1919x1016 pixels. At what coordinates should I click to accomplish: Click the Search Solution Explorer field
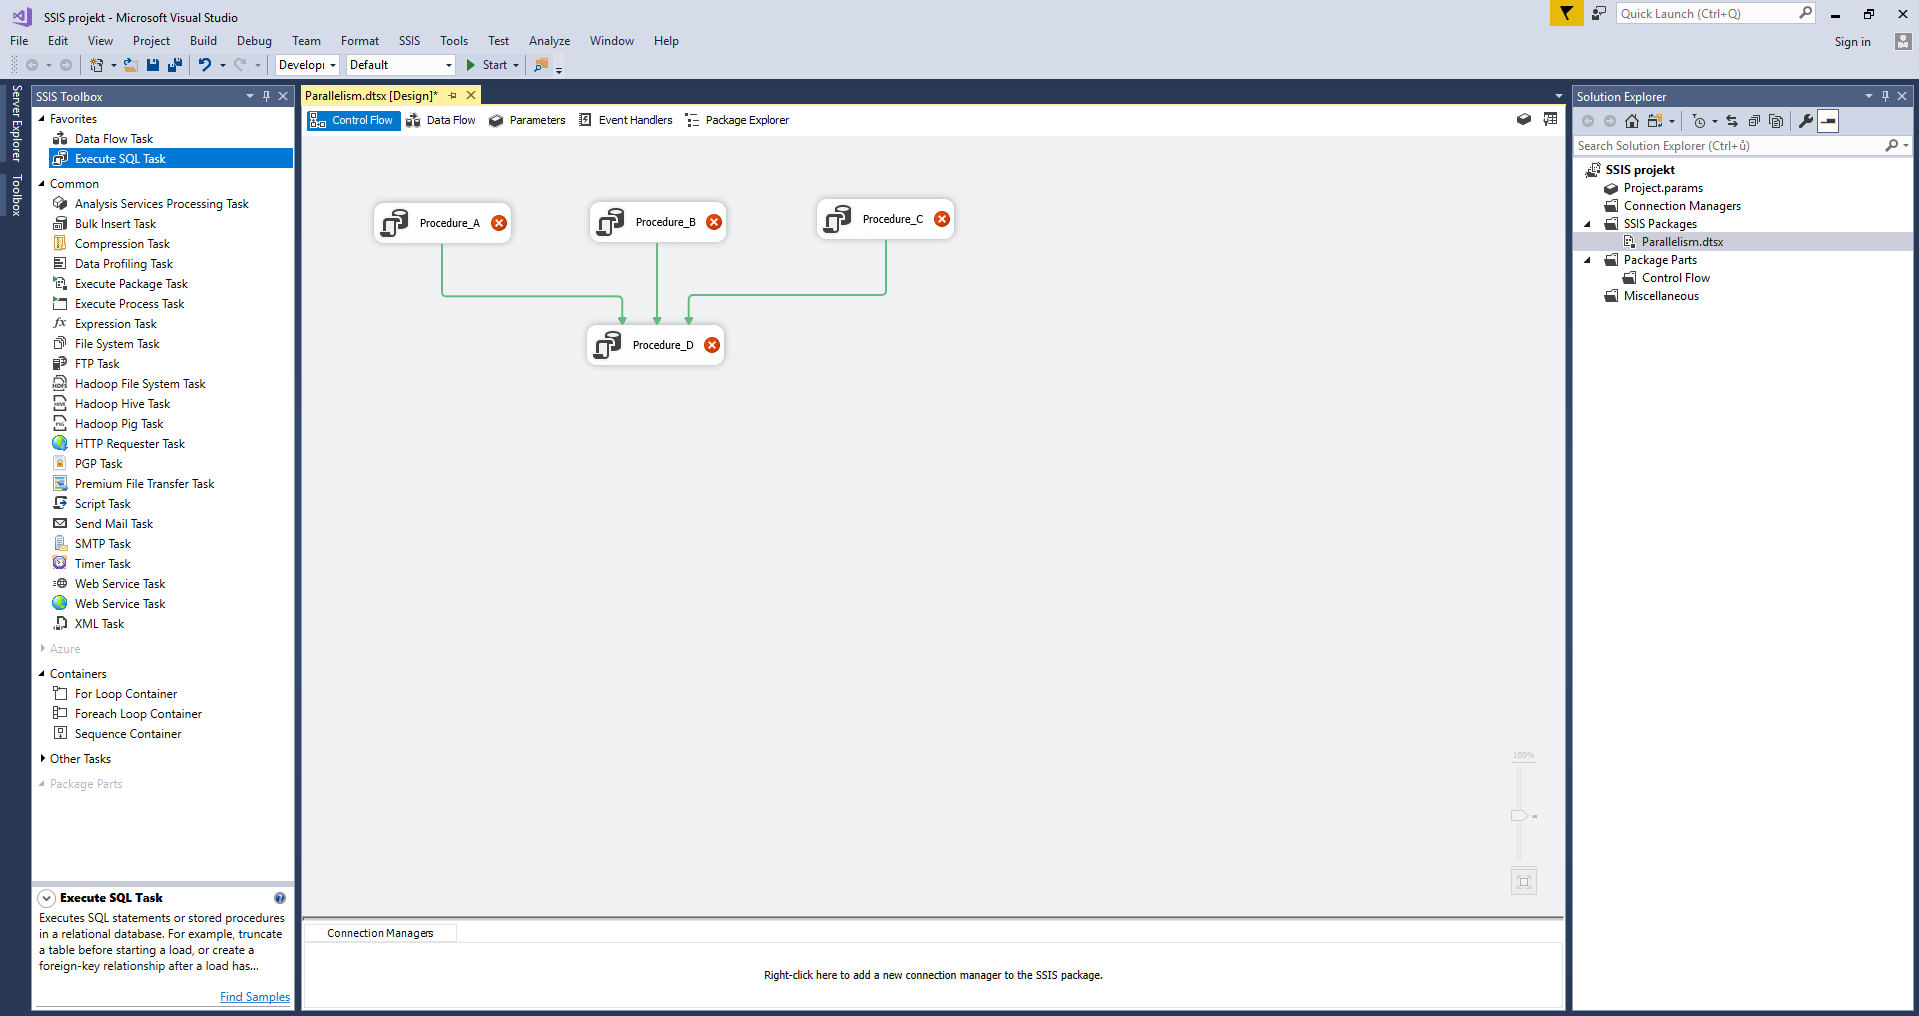1728,146
